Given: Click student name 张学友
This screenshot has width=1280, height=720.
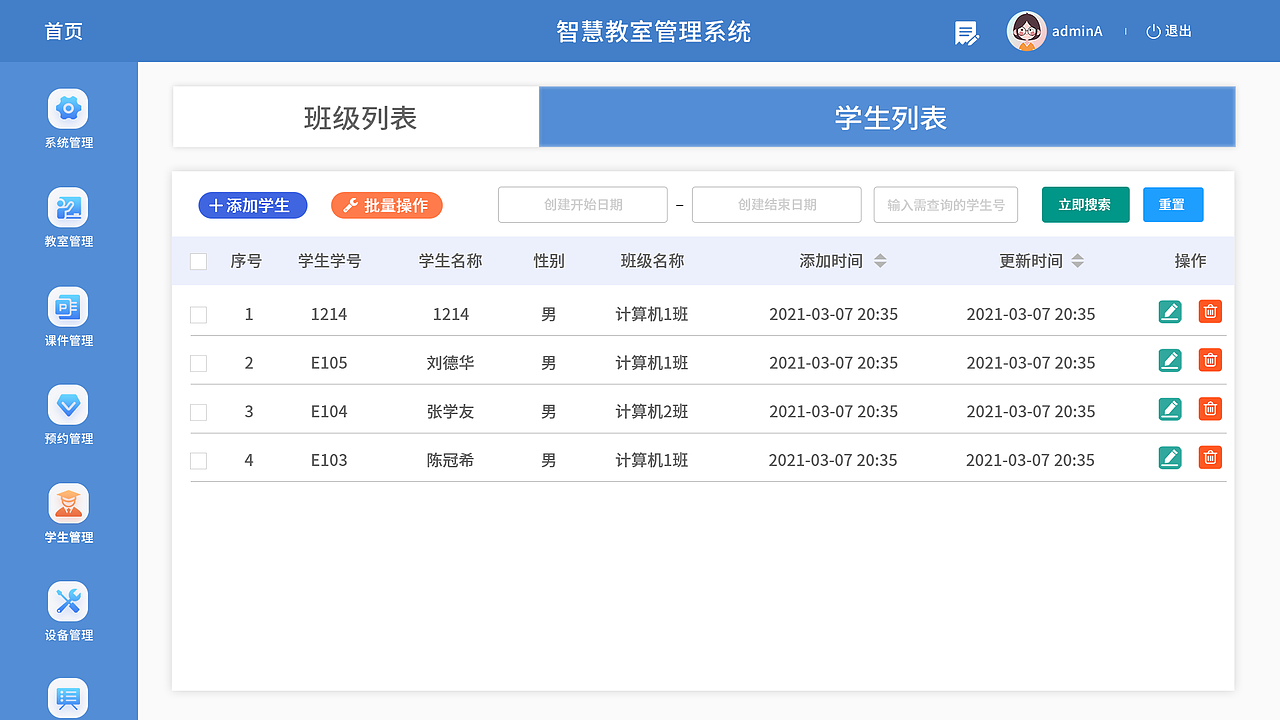Looking at the screenshot, I should pyautogui.click(x=451, y=411).
